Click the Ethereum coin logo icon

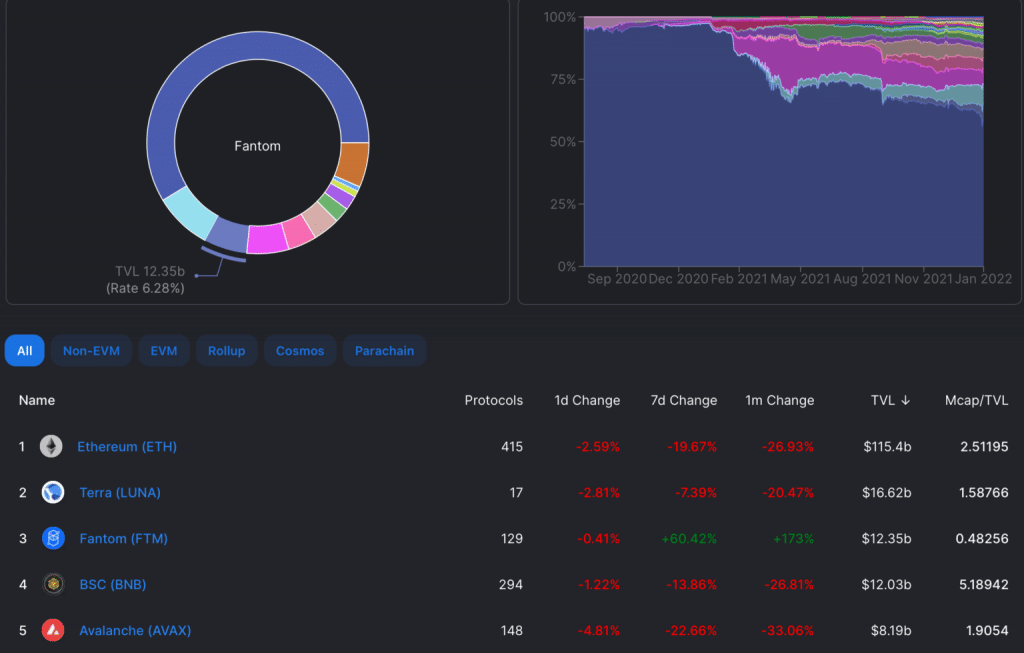[x=51, y=447]
